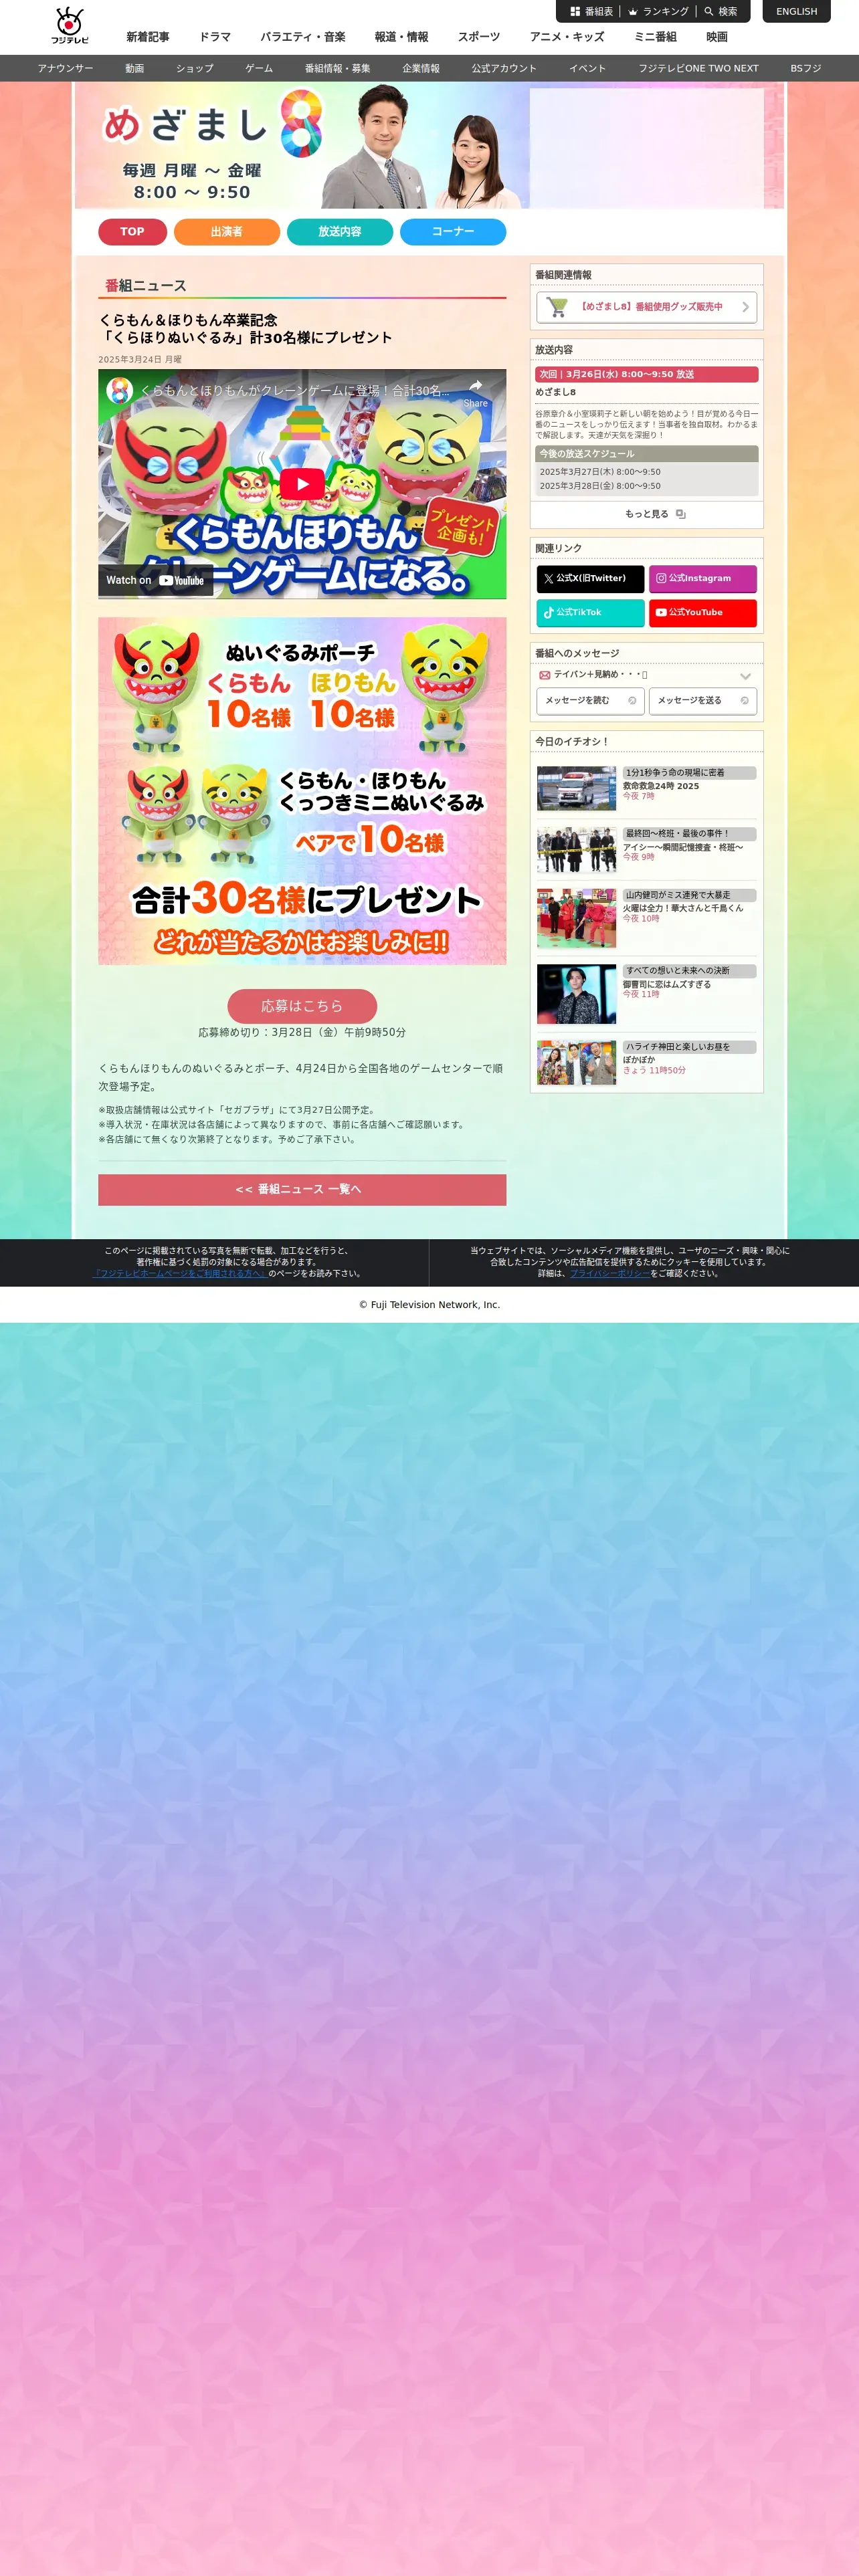Open 御曹司に恋はムズすぎる thumbnail
This screenshot has width=859, height=2576.
click(576, 994)
